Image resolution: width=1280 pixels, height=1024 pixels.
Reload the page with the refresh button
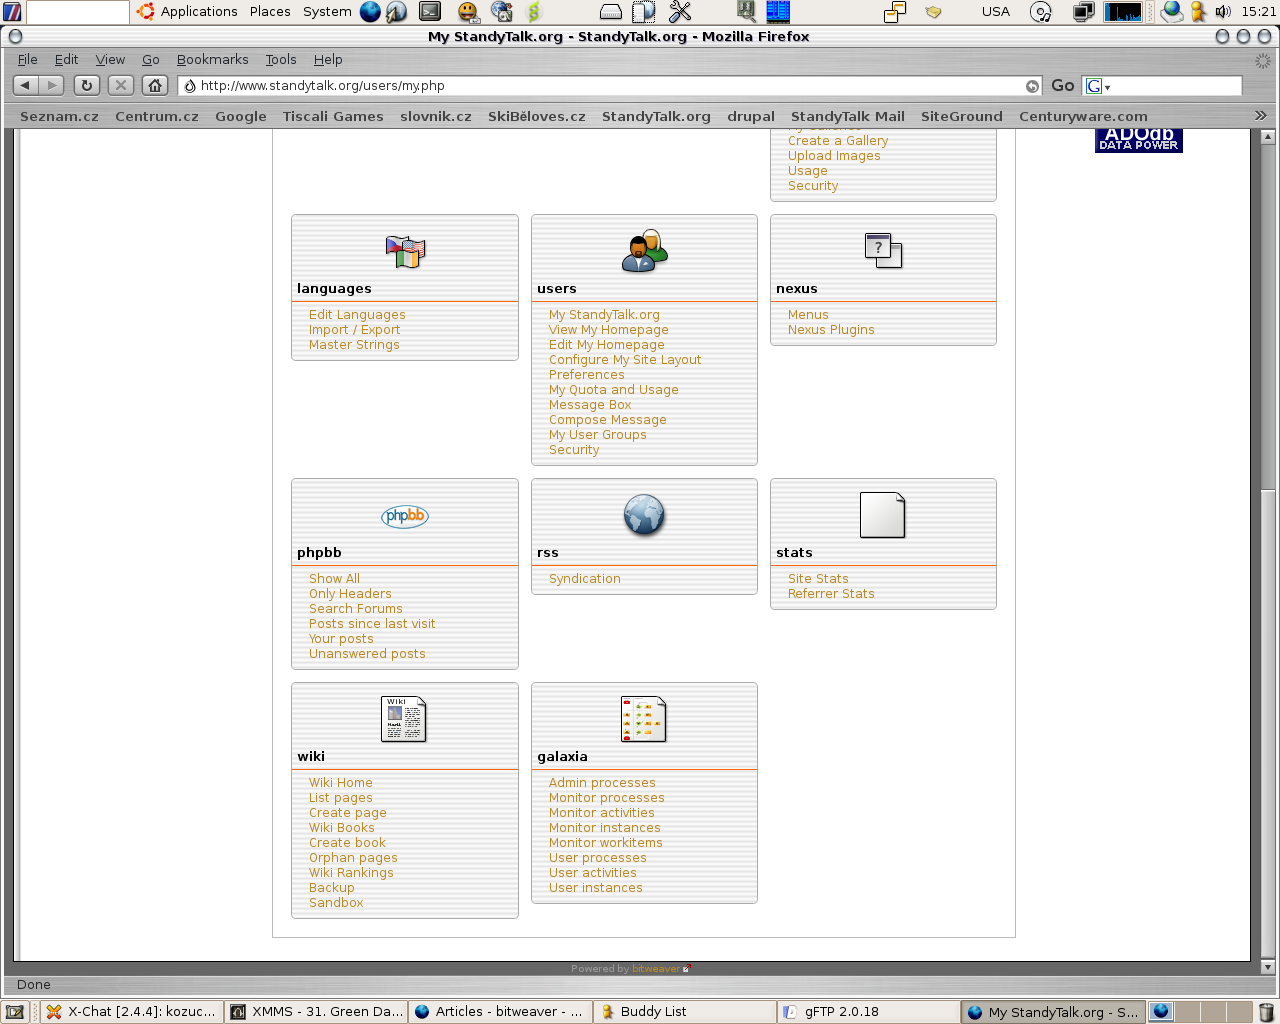click(x=87, y=86)
